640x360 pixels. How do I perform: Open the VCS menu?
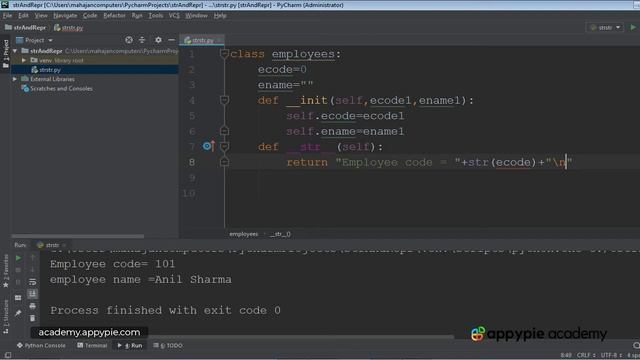174,16
